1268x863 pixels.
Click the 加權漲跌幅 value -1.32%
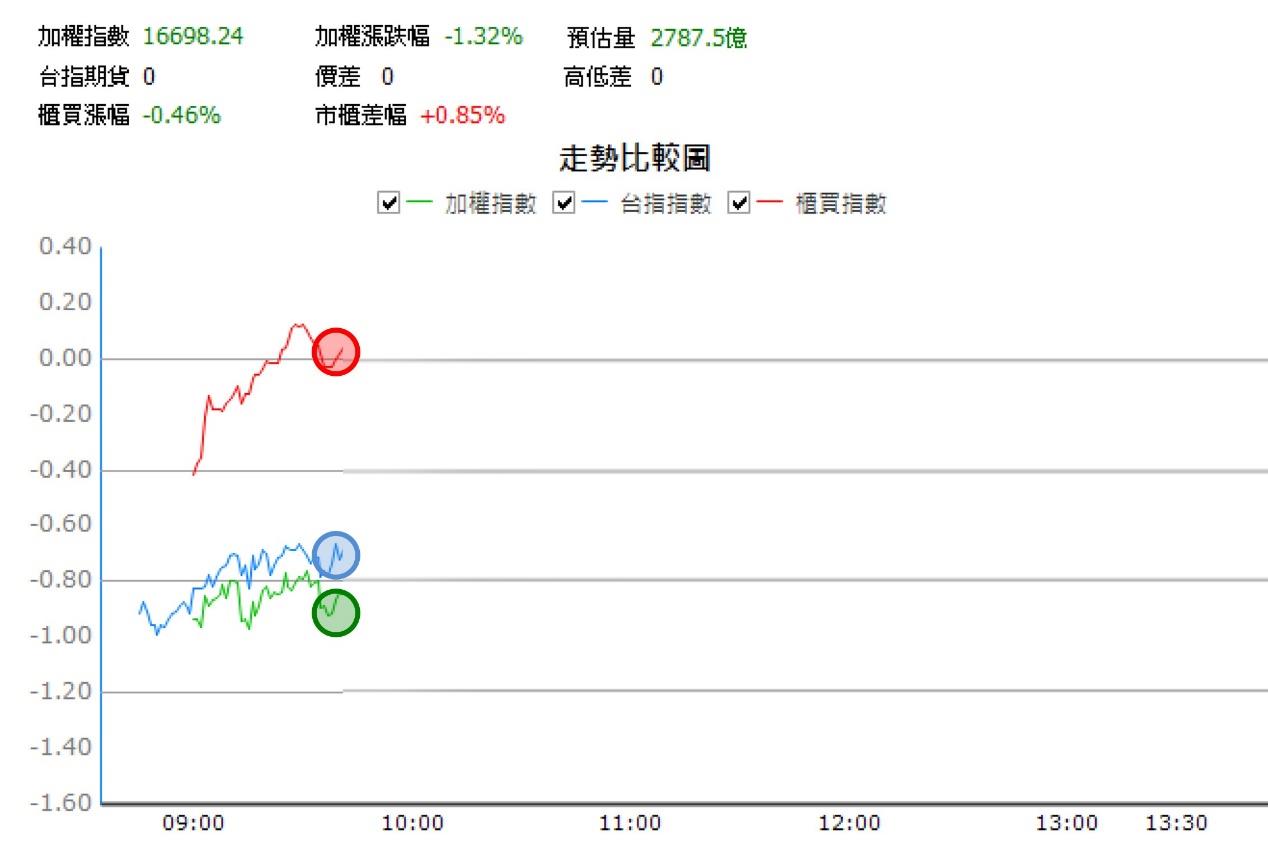point(483,38)
